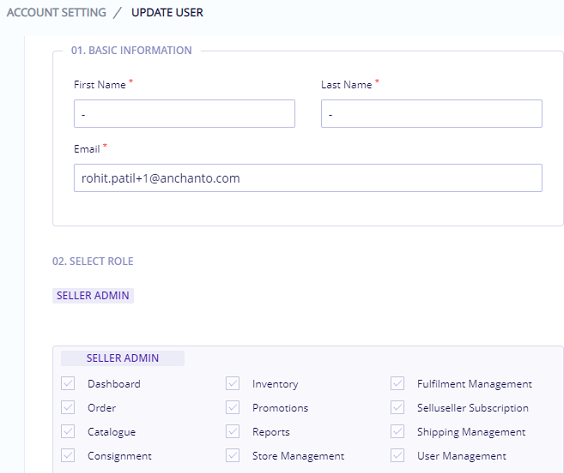Open the Account Setting breadcrumb link
Screen dimensions: 564x473
56,13
